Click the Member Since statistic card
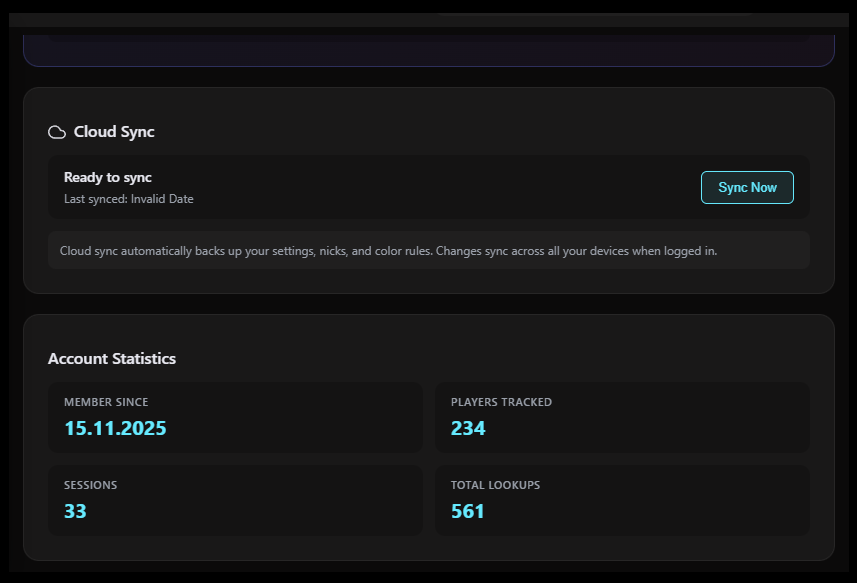 [x=235, y=416]
